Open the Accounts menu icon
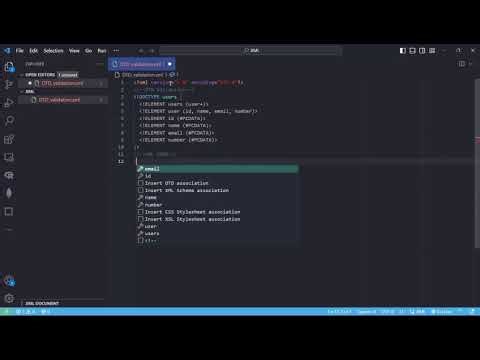Viewport: 480px width, 360px height. pos(9,281)
